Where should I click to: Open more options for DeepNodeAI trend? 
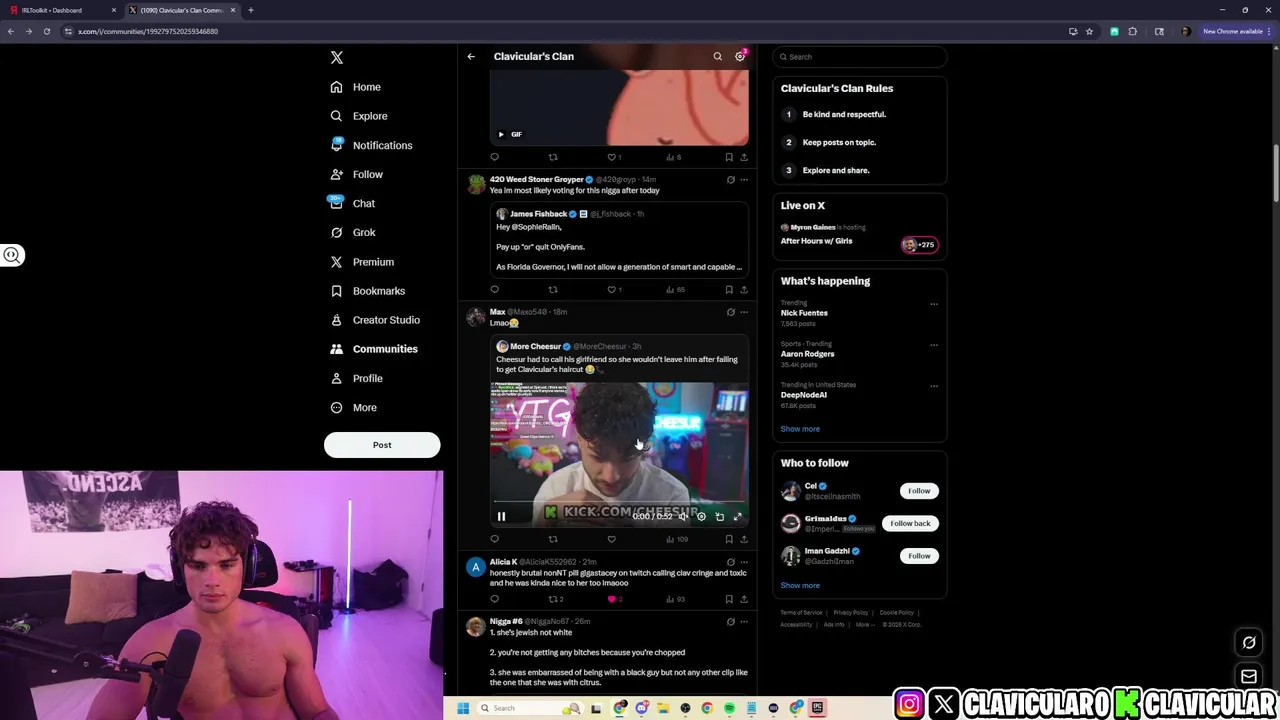[934, 386]
